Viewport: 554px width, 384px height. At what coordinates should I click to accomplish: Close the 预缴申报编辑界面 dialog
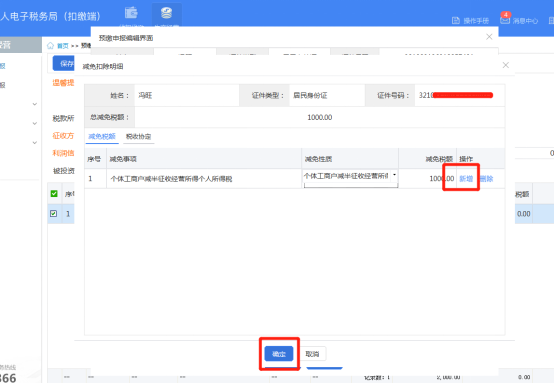click(489, 37)
